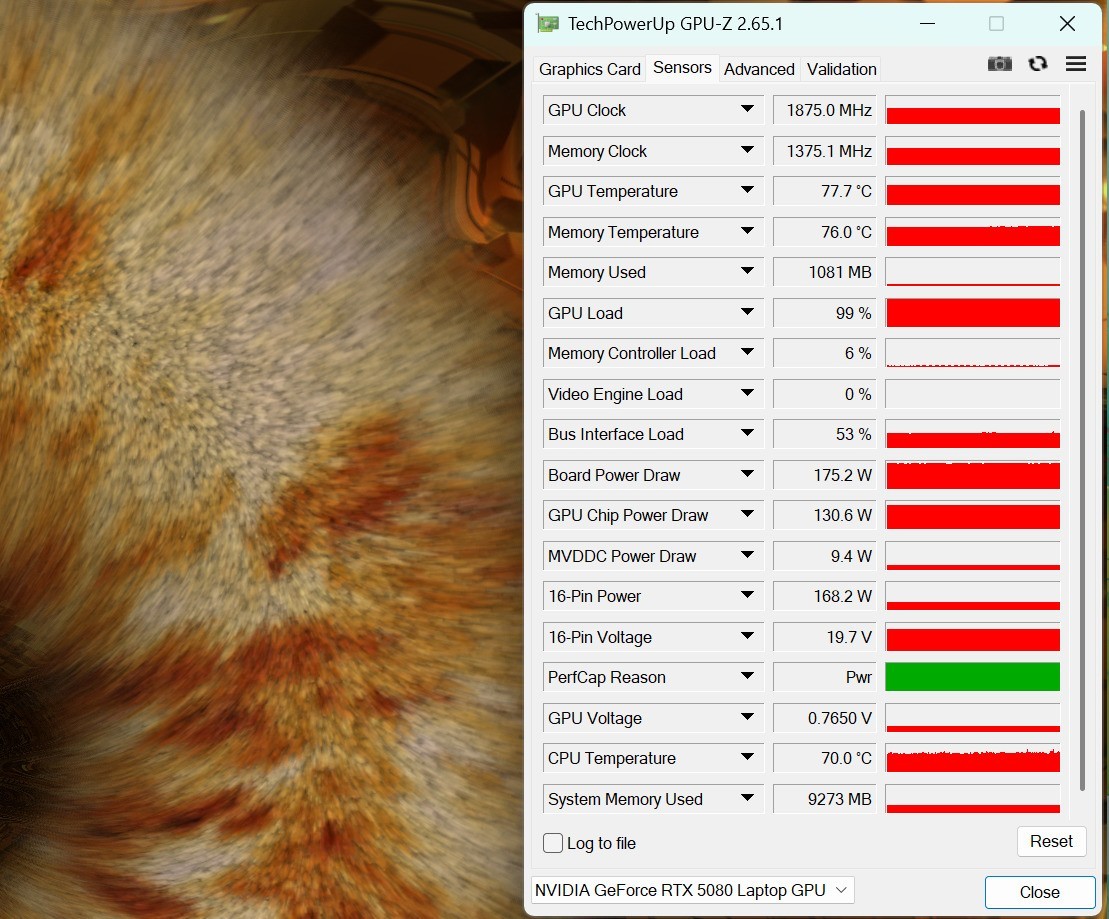The width and height of the screenshot is (1109, 919).
Task: Click the Close button at bottom
Action: click(x=1039, y=892)
